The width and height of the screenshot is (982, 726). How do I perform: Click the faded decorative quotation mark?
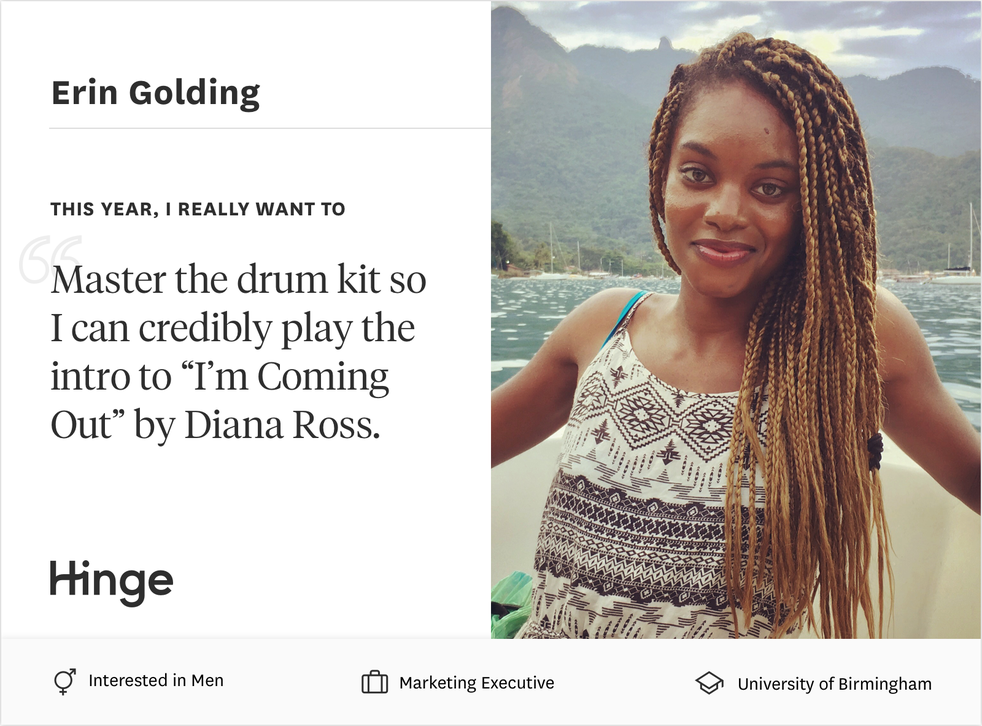click(50, 259)
